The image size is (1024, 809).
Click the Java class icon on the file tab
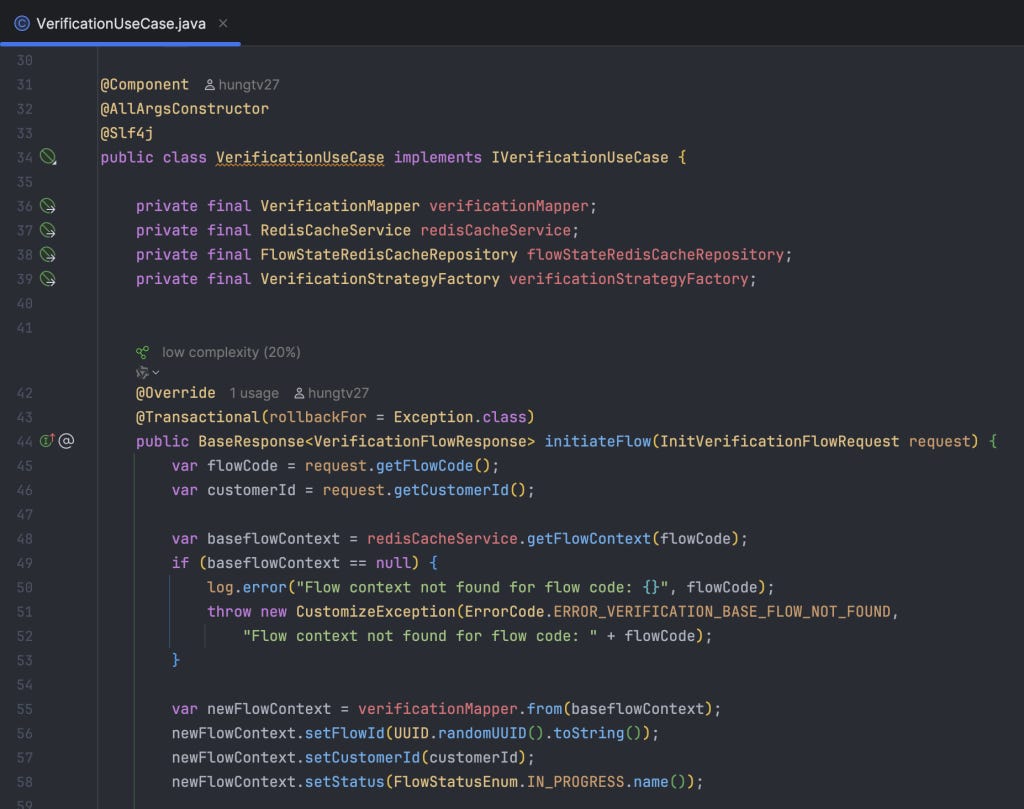tap(22, 24)
